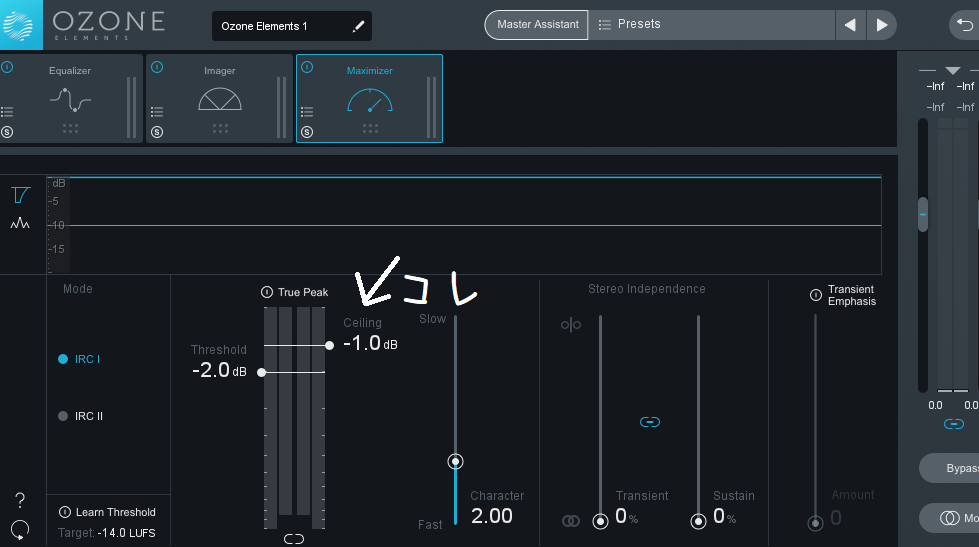Viewport: 979px width, 547px height.
Task: Click the Character value 2.00
Action: 491,516
